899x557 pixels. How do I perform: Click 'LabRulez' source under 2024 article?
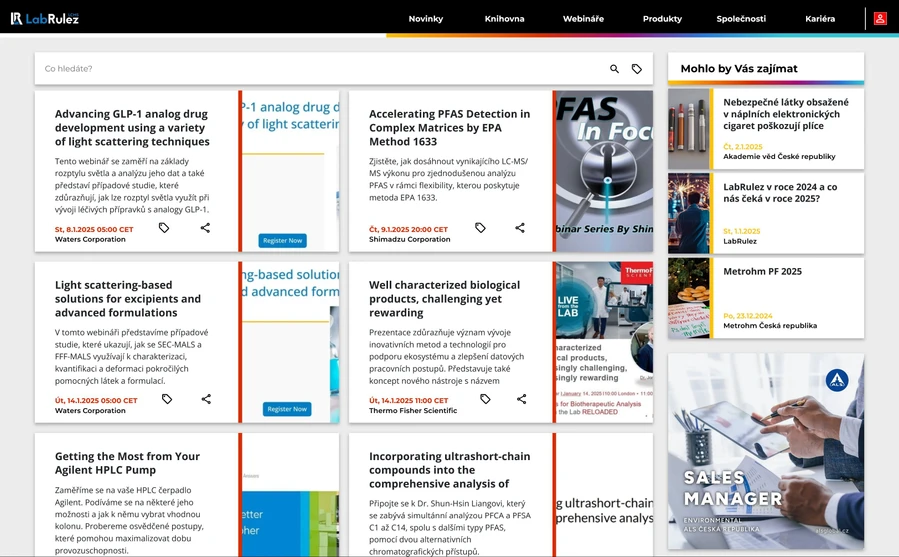coord(740,241)
